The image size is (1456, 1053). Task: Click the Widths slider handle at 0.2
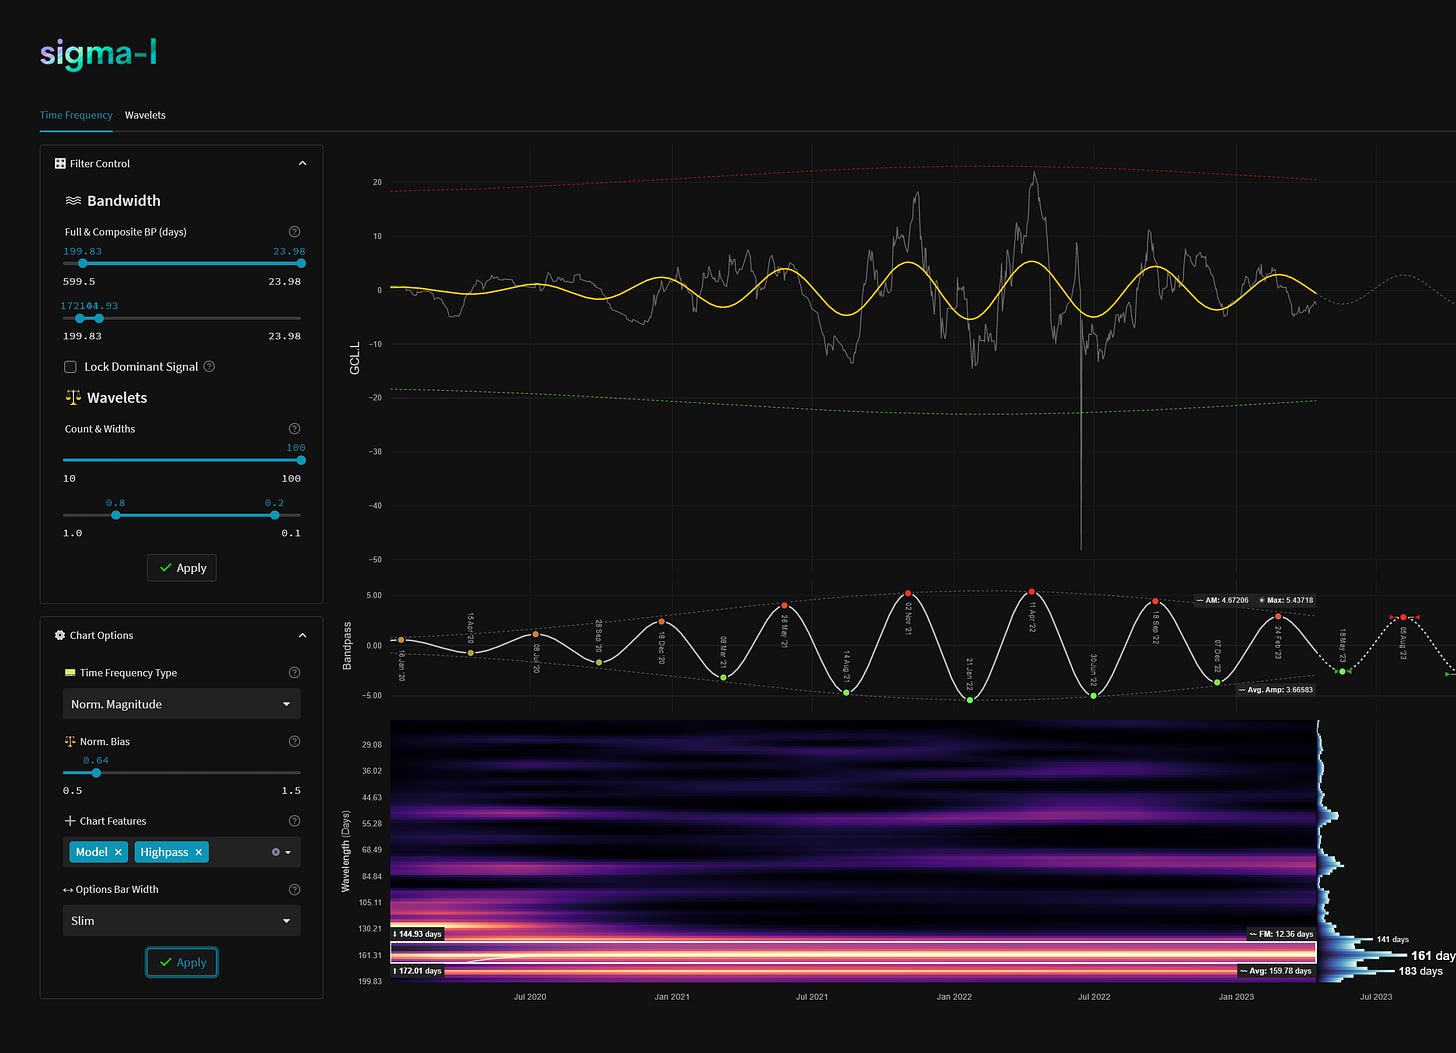(x=274, y=515)
